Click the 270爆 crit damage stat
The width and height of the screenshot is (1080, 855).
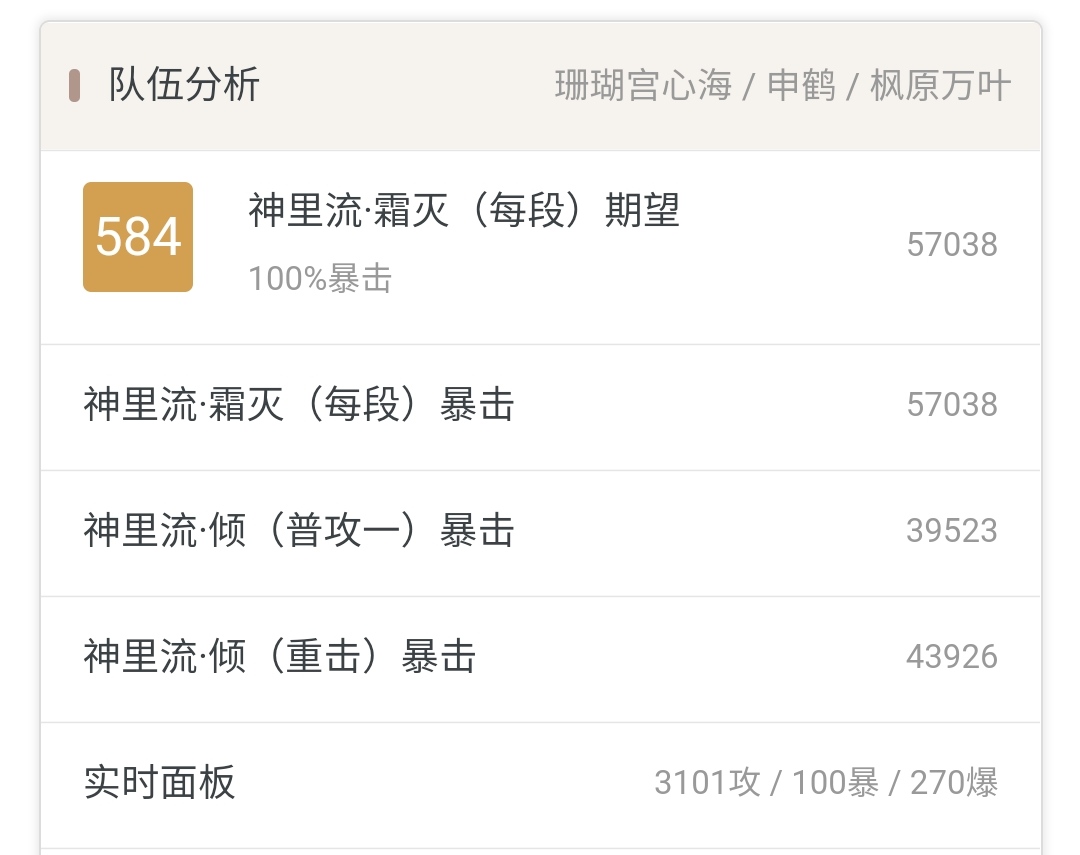(954, 783)
